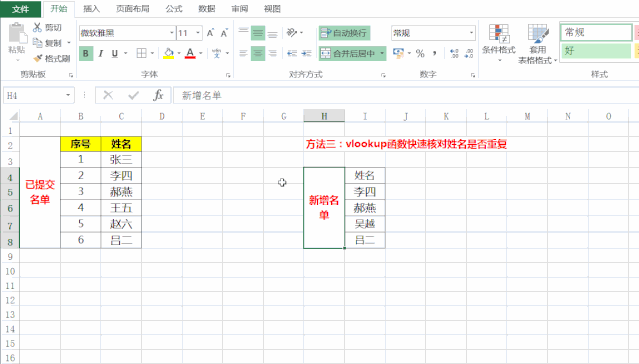Select yellow 序号 header cell
Image resolution: width=639 pixels, height=364 pixels.
point(81,144)
